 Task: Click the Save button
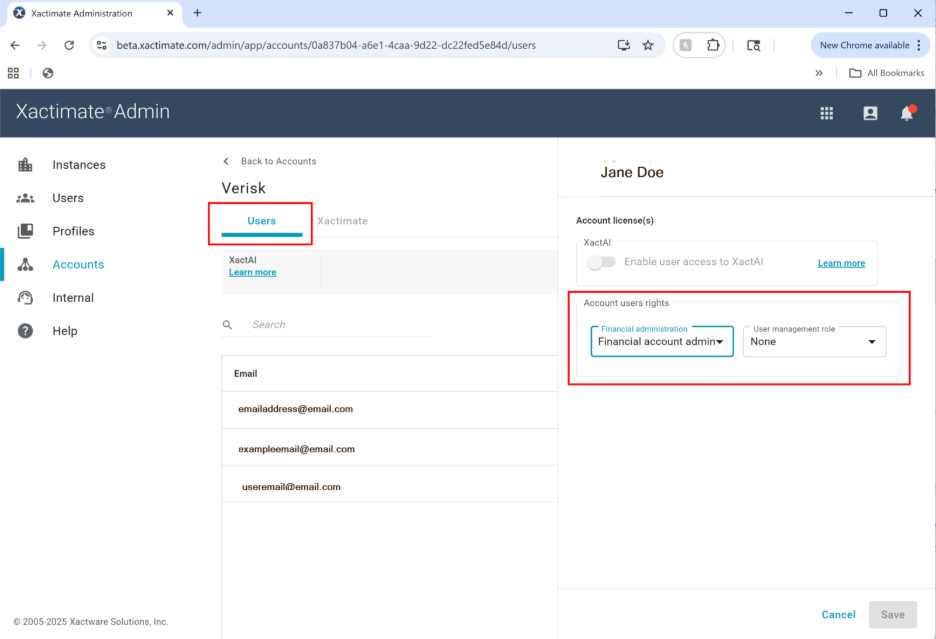[x=893, y=615]
